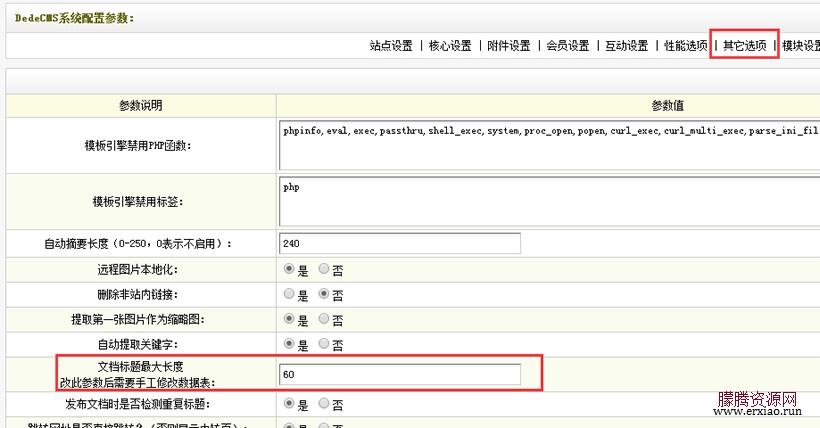820x428 pixels.
Task: Pick 否 for 发布文档时是否检测重复标题
Action: point(324,403)
